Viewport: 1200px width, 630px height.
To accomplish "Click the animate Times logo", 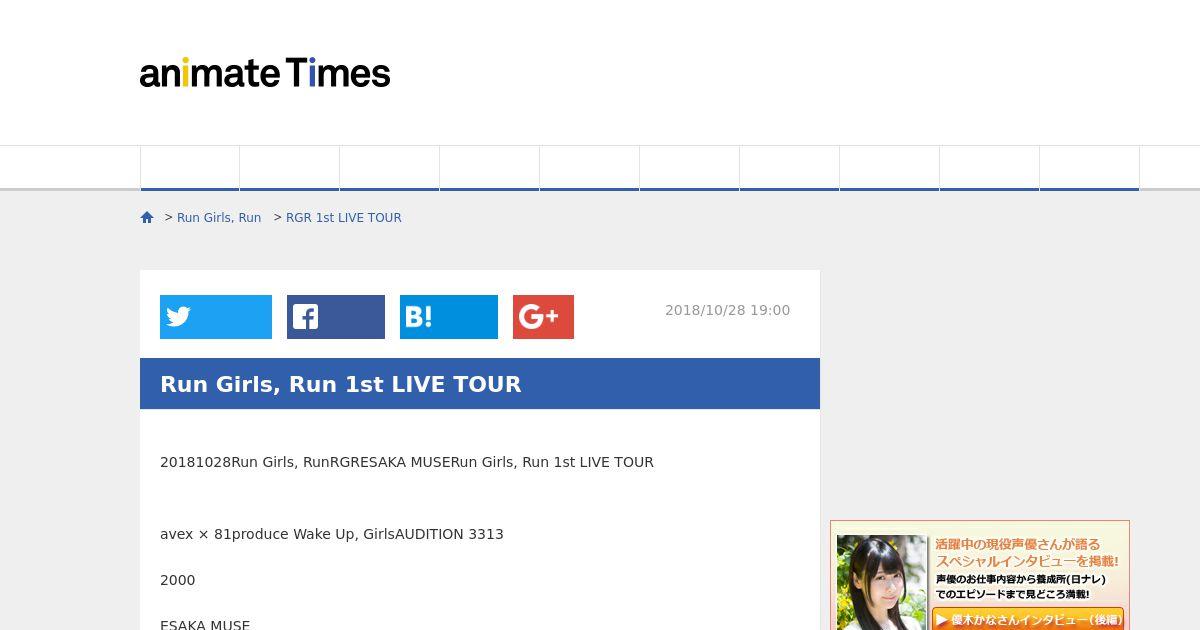I will [265, 73].
